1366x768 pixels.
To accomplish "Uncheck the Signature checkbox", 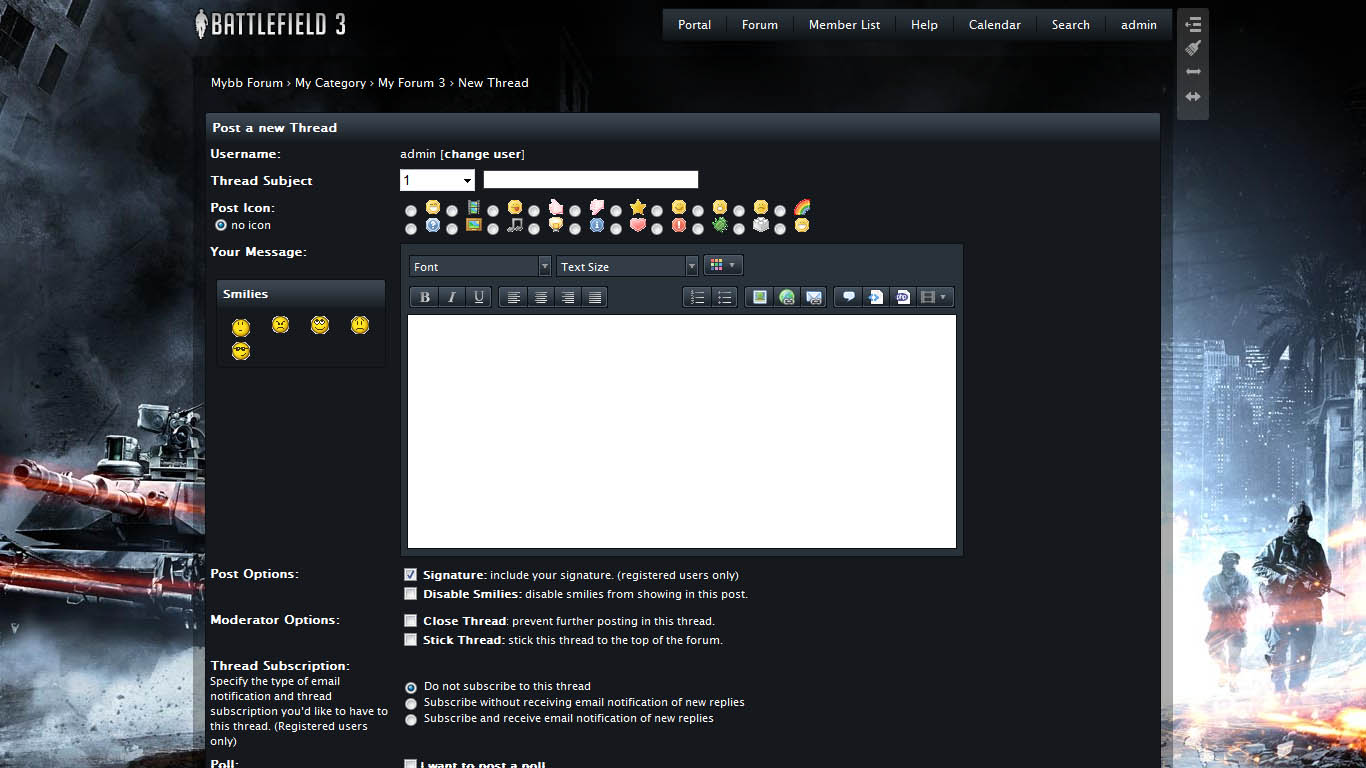I will 411,575.
